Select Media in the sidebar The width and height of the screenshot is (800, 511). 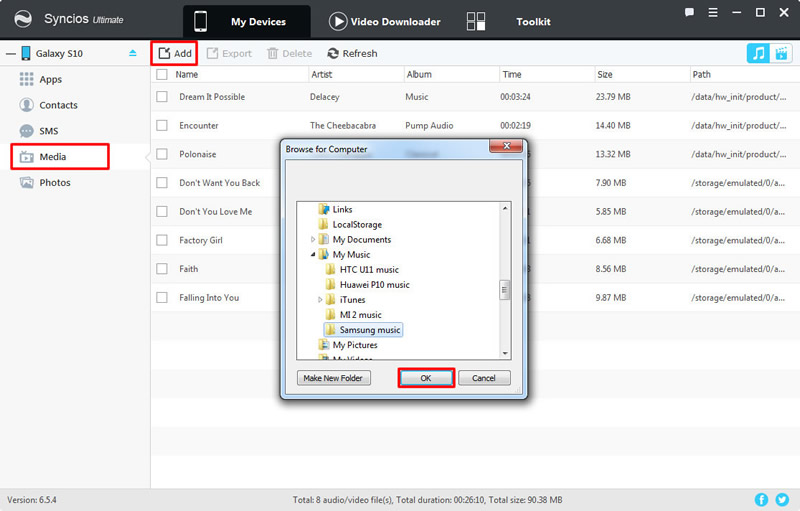[x=60, y=157]
